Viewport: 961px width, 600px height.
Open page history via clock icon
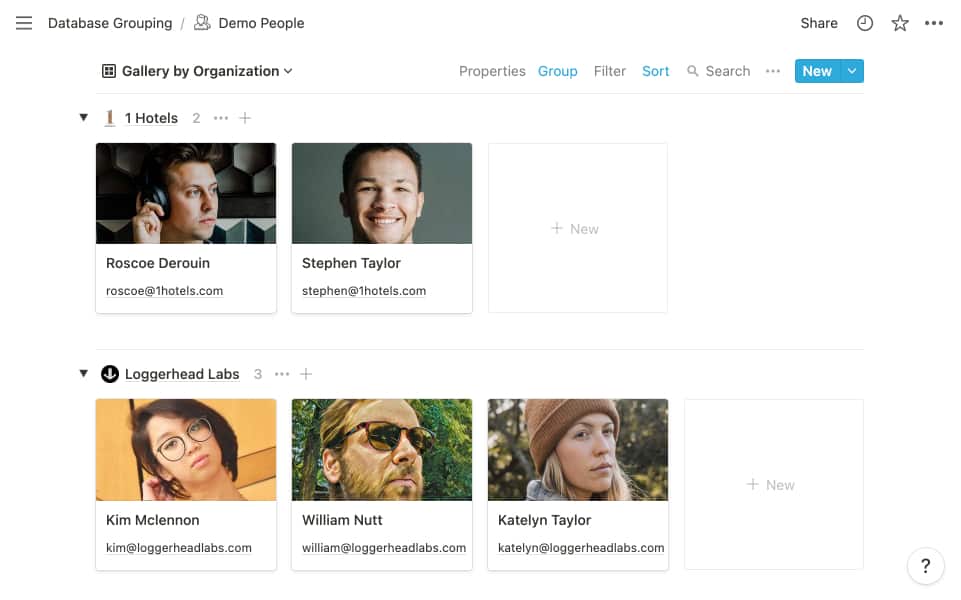pyautogui.click(x=864, y=22)
